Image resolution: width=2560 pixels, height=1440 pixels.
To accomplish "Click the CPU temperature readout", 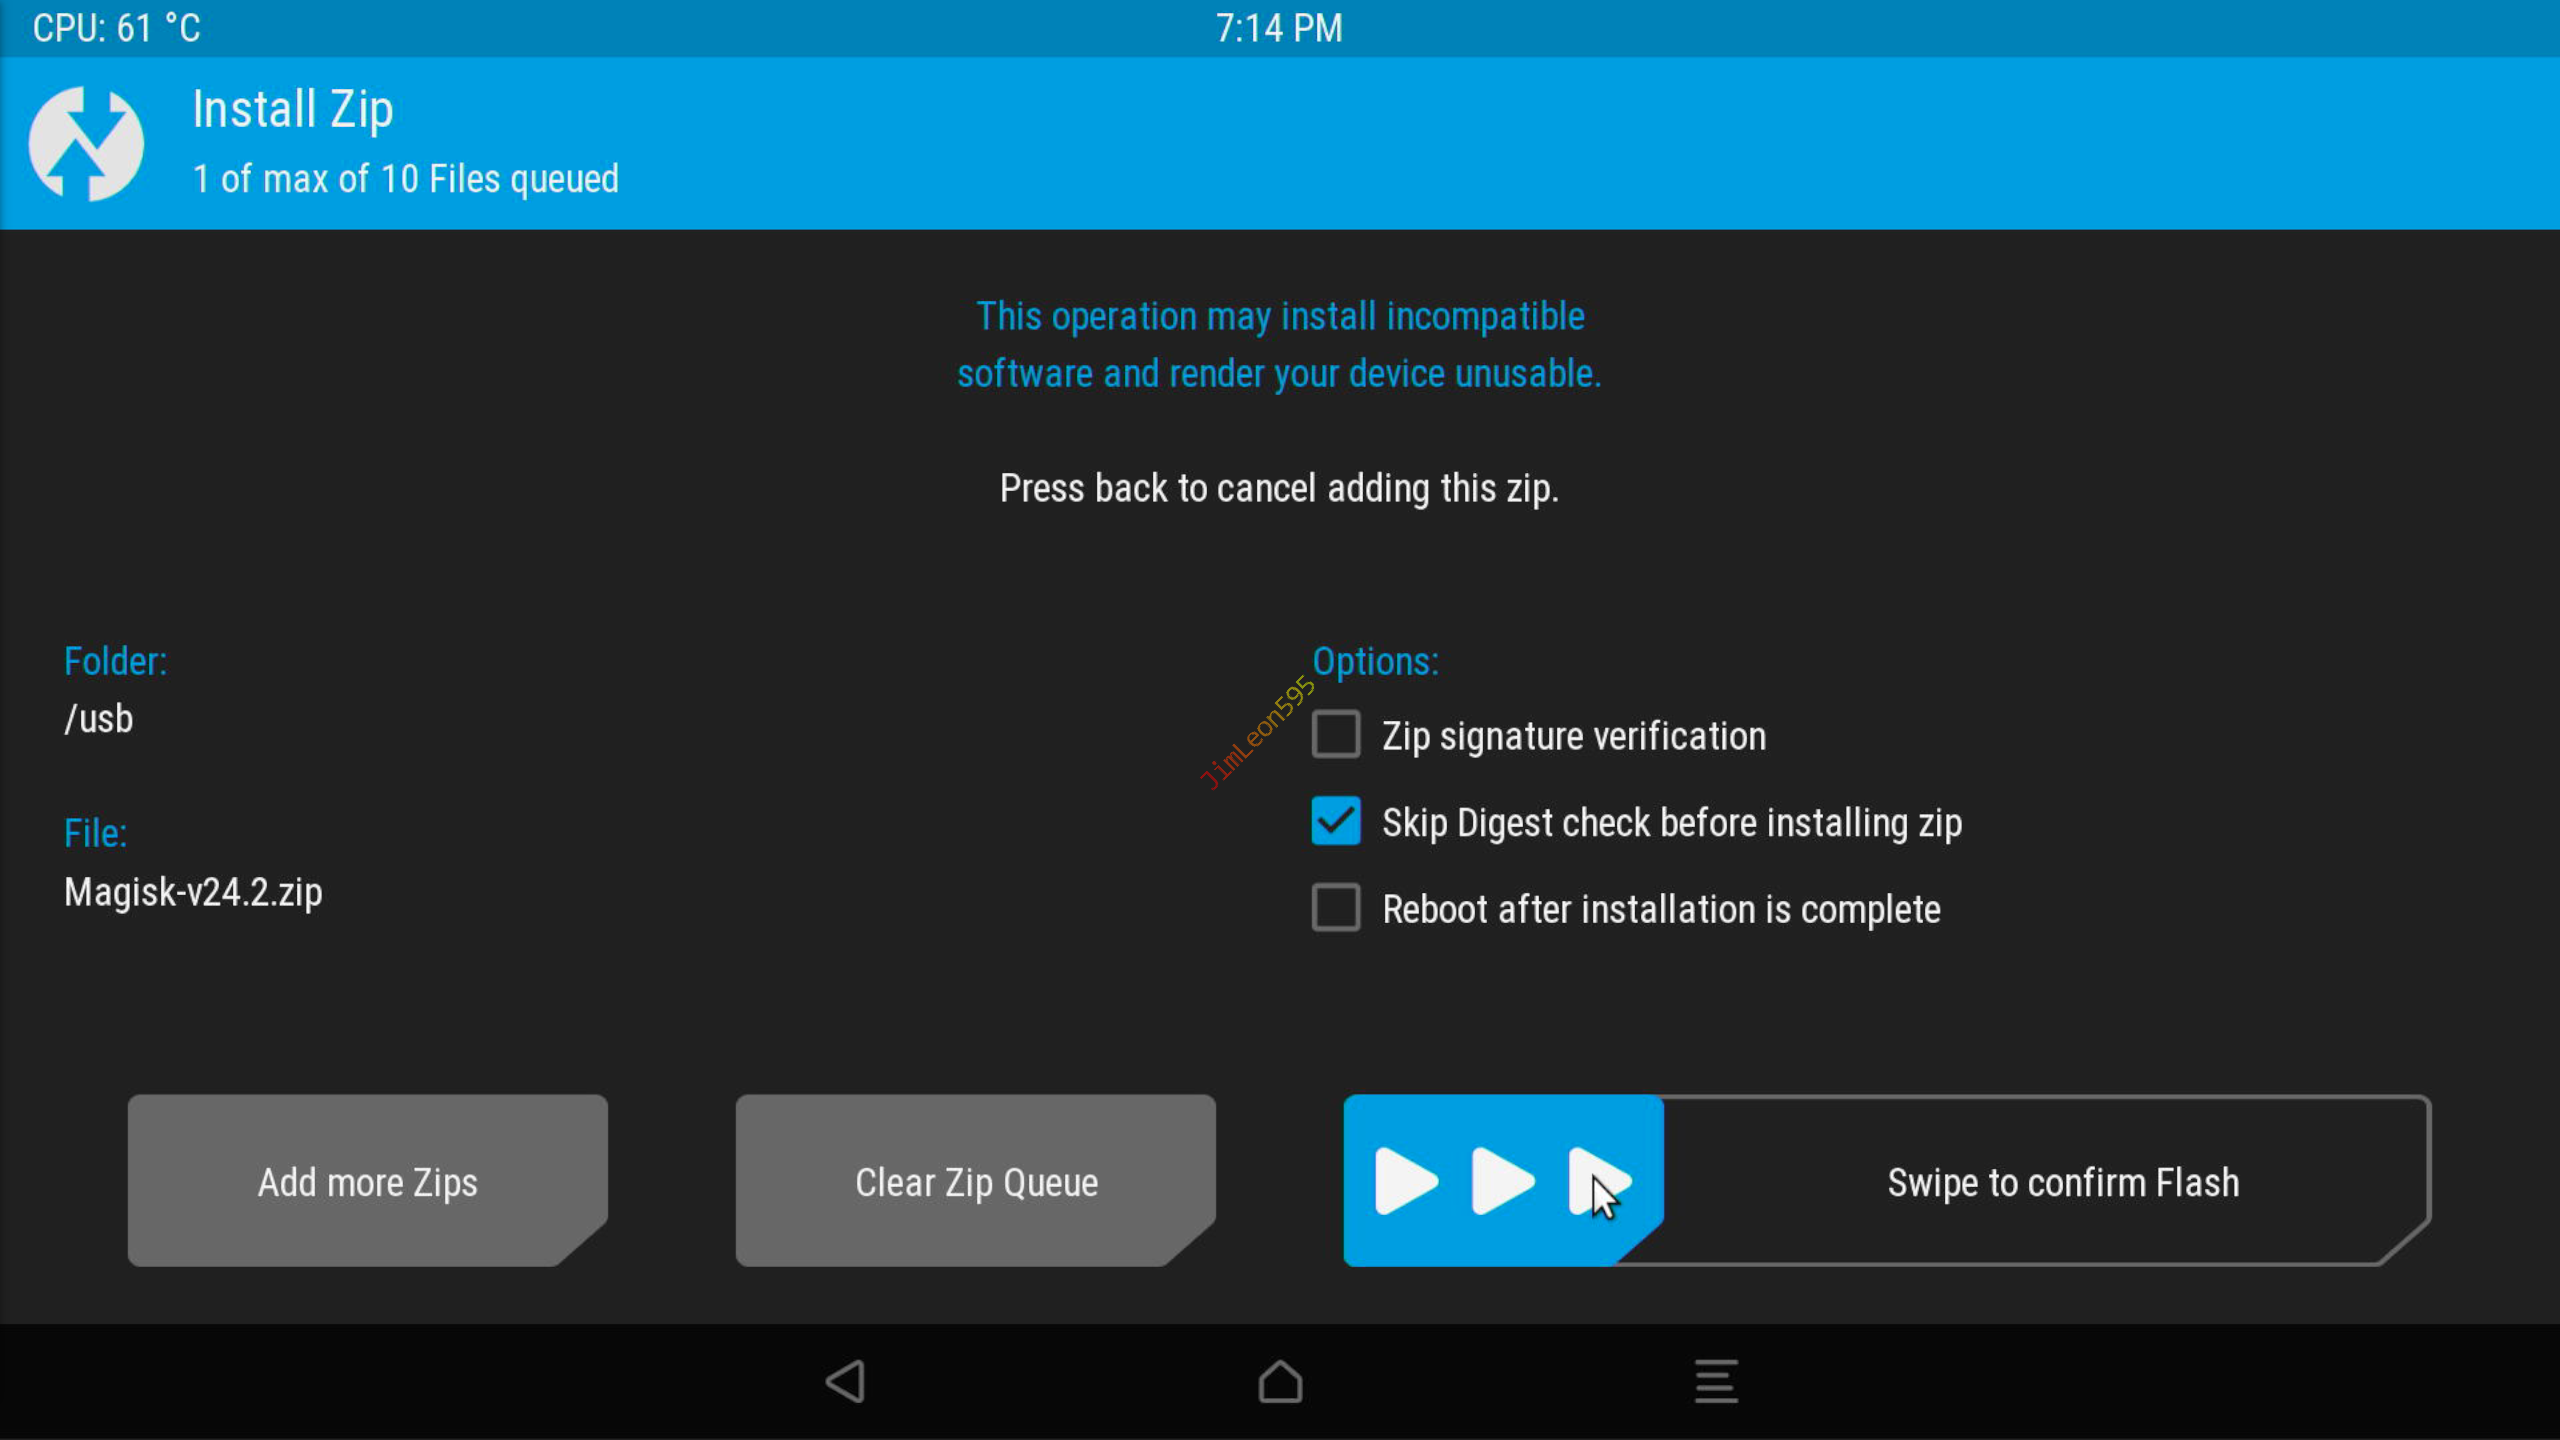I will point(116,28).
